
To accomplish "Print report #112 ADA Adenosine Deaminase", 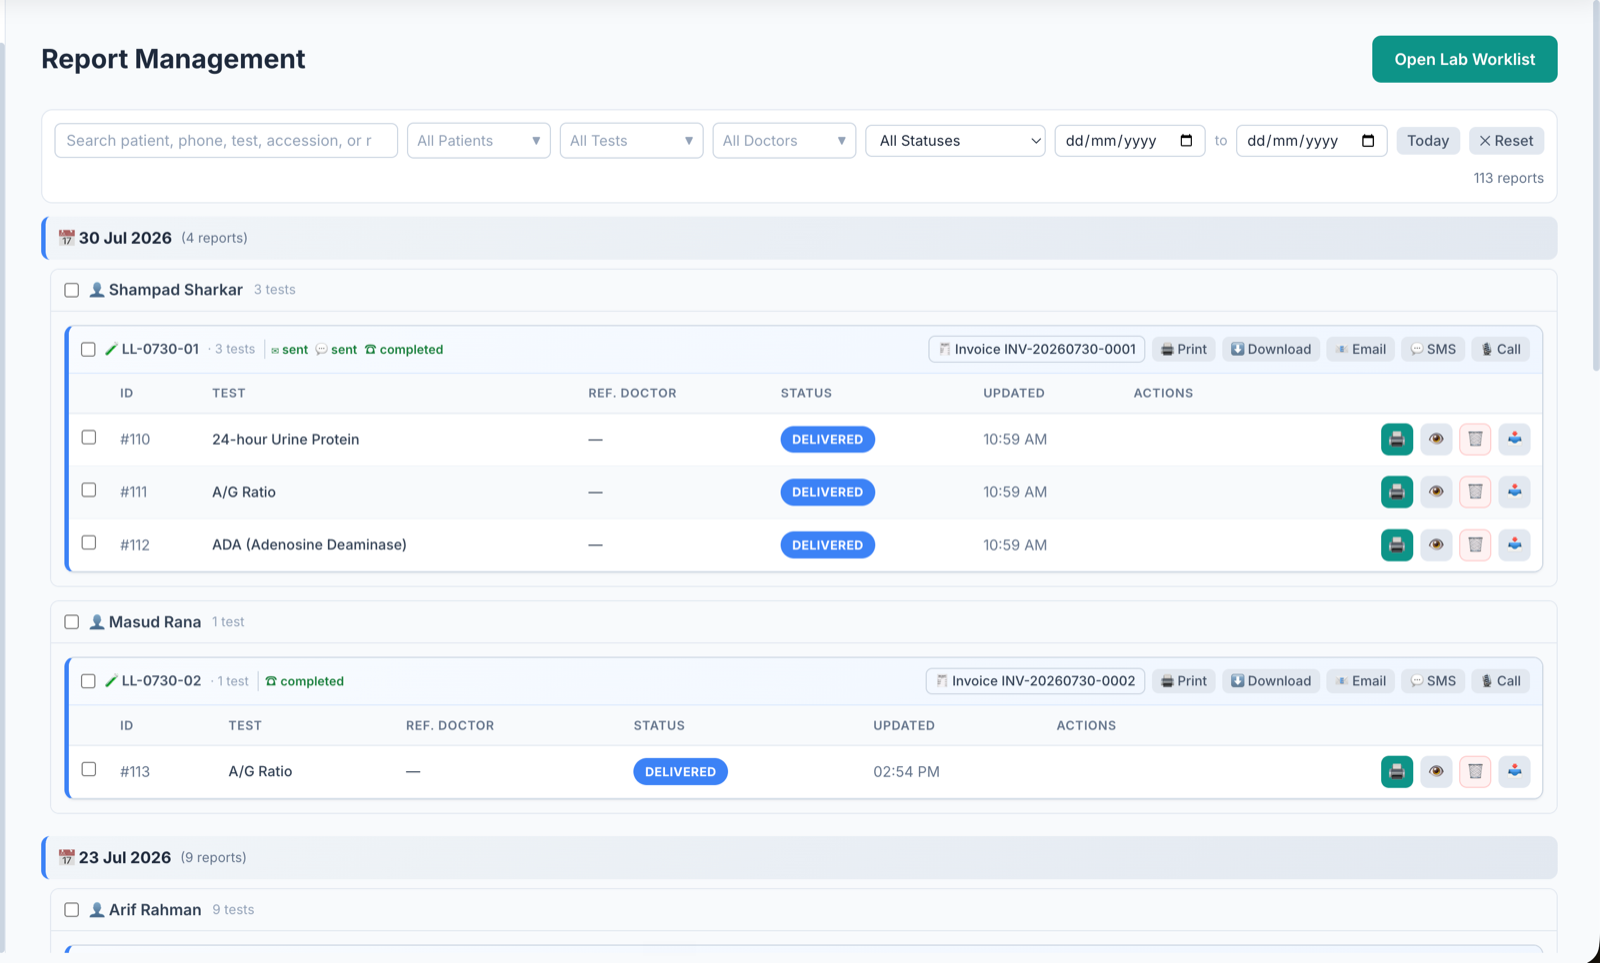I will point(1397,545).
